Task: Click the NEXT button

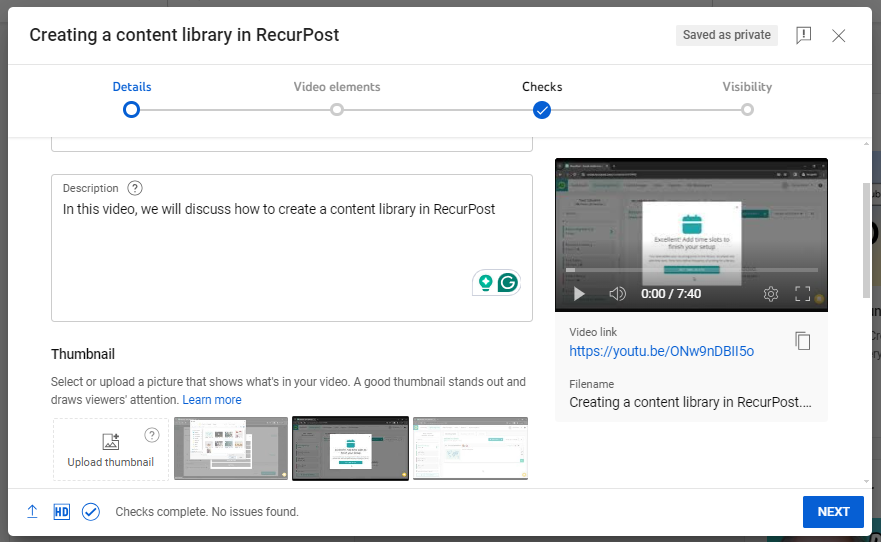Action: [833, 512]
